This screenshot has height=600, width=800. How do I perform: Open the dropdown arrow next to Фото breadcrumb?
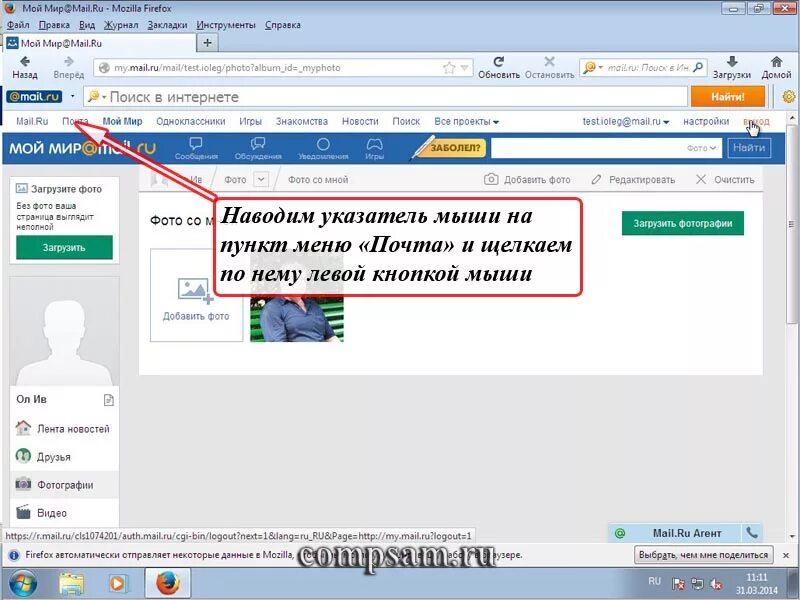tap(261, 179)
